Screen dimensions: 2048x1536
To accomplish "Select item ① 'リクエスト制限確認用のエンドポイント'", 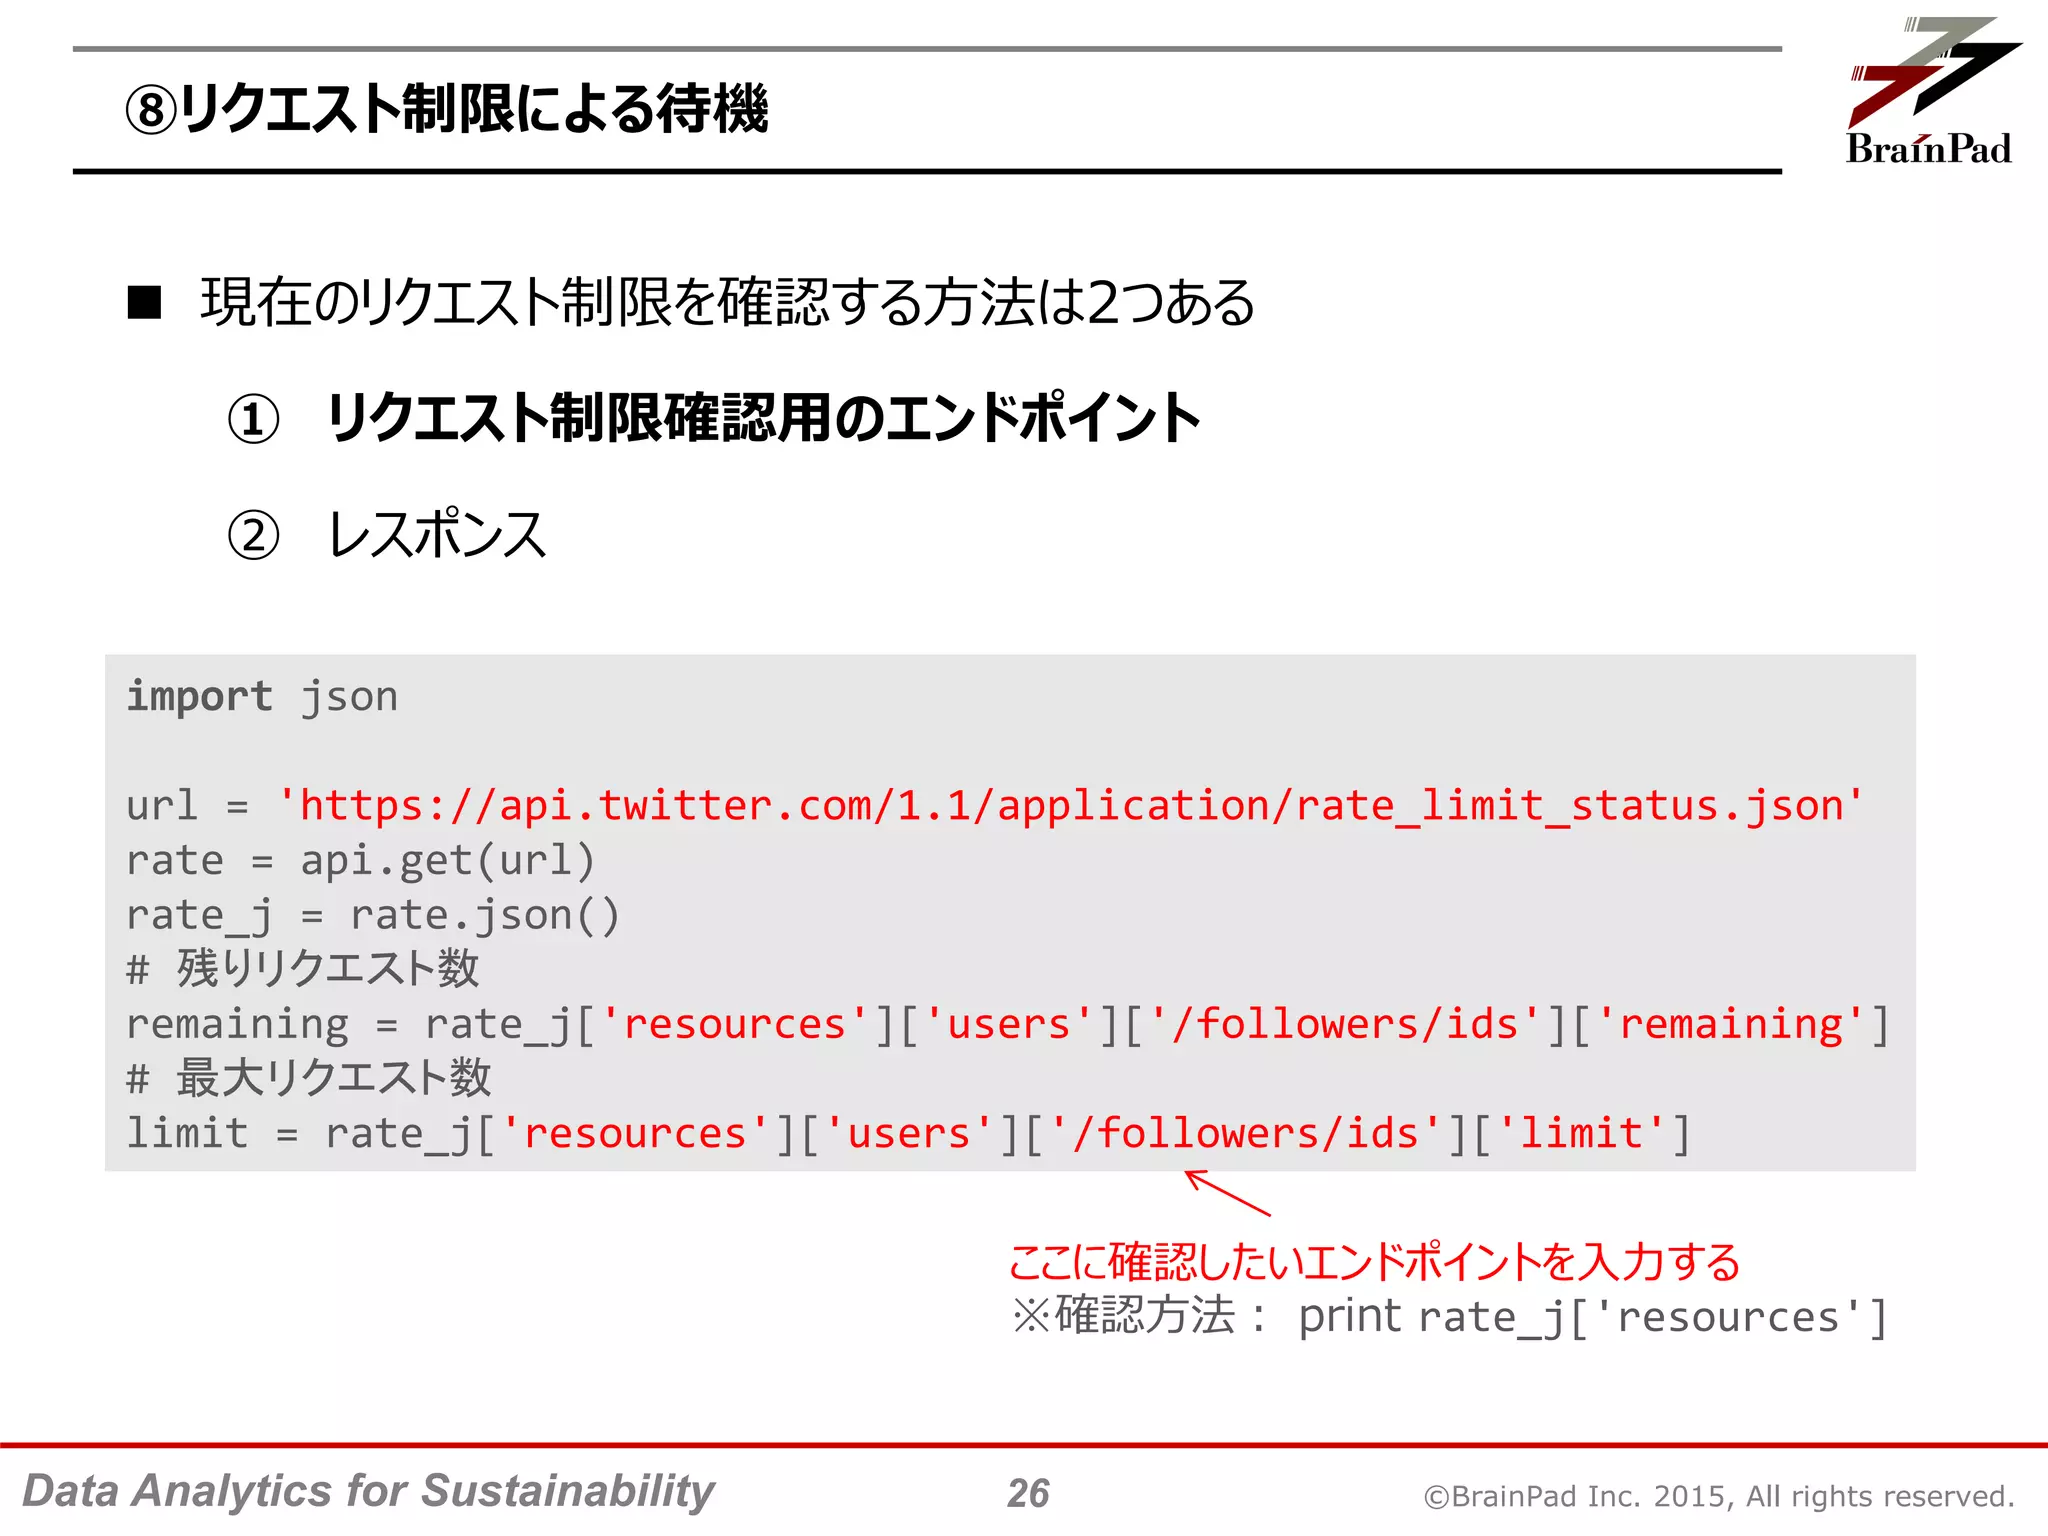I will click(x=764, y=418).
